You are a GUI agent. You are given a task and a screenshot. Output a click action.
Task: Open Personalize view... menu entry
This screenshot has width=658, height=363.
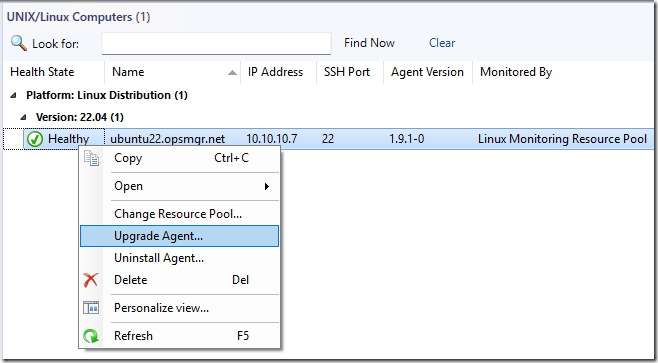tap(180, 308)
